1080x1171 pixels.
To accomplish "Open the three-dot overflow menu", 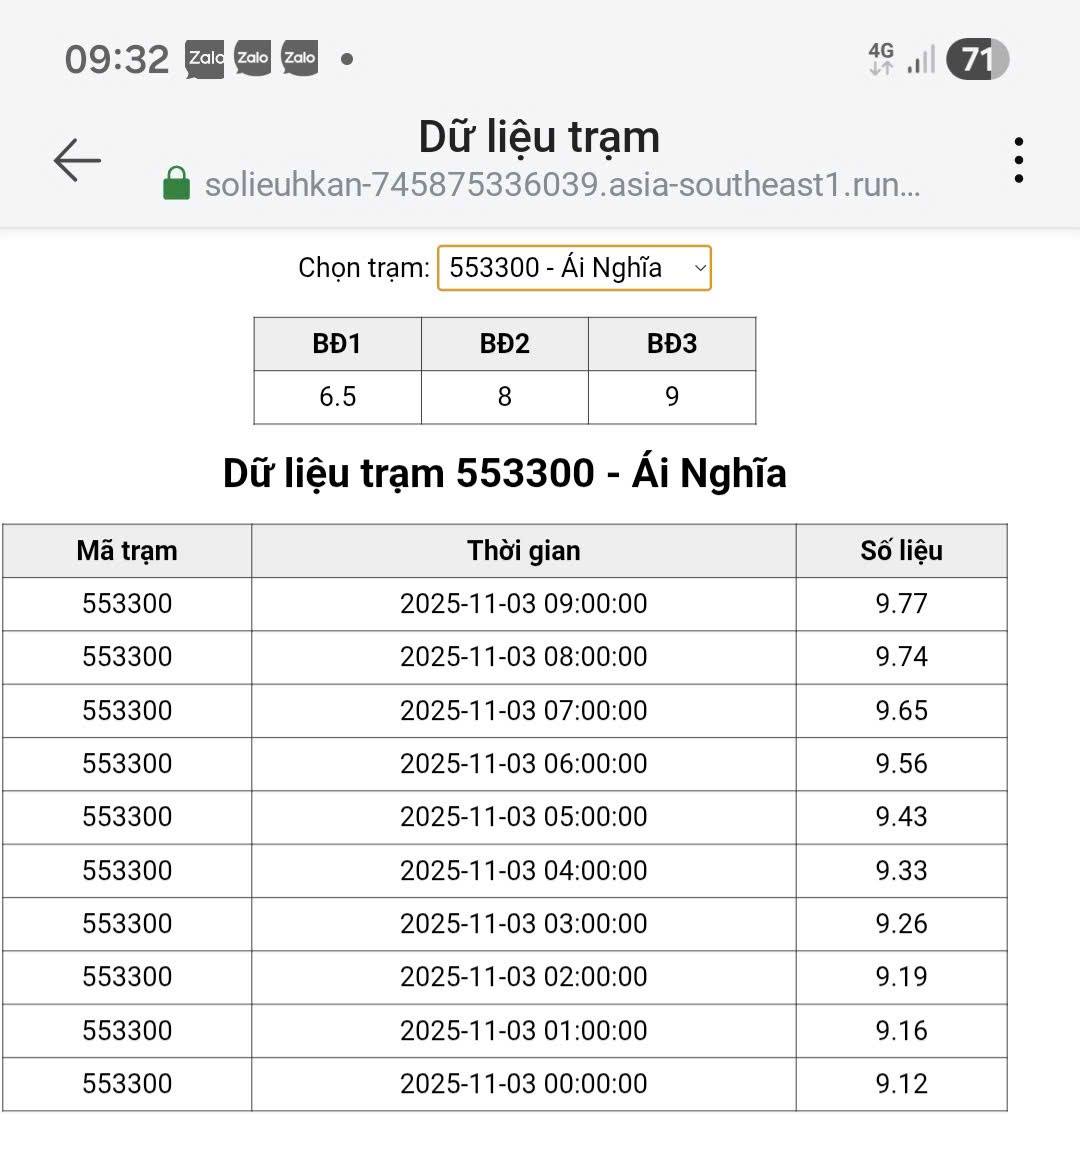I will pos(1018,160).
